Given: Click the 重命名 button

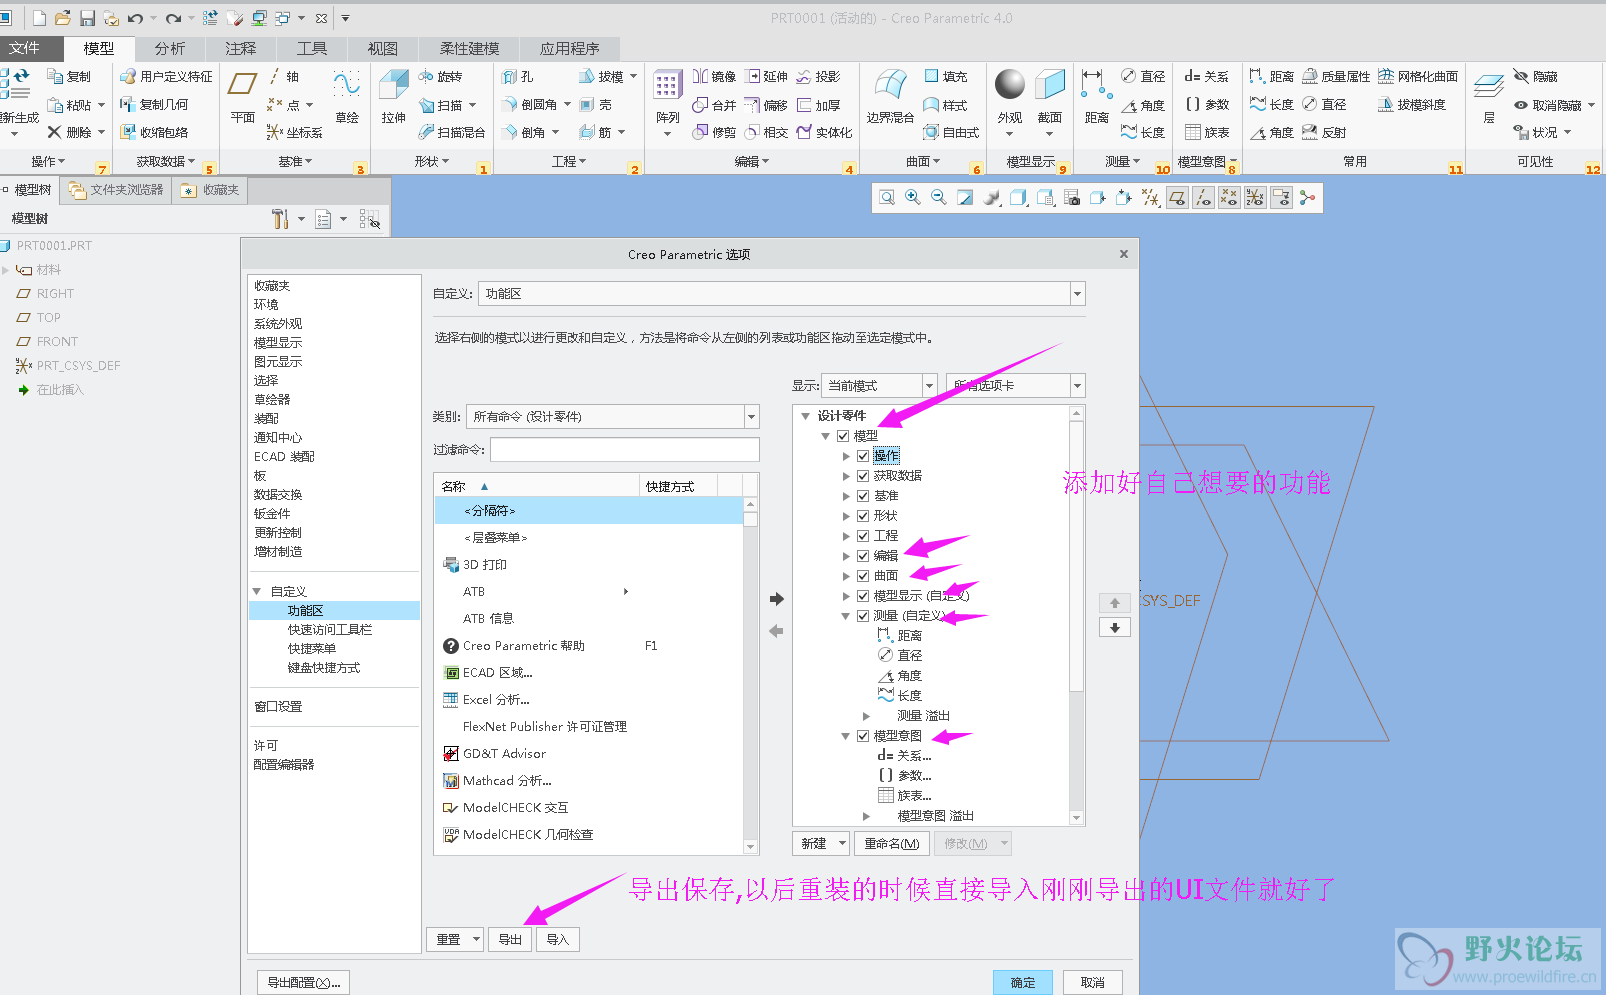Looking at the screenshot, I should (892, 844).
